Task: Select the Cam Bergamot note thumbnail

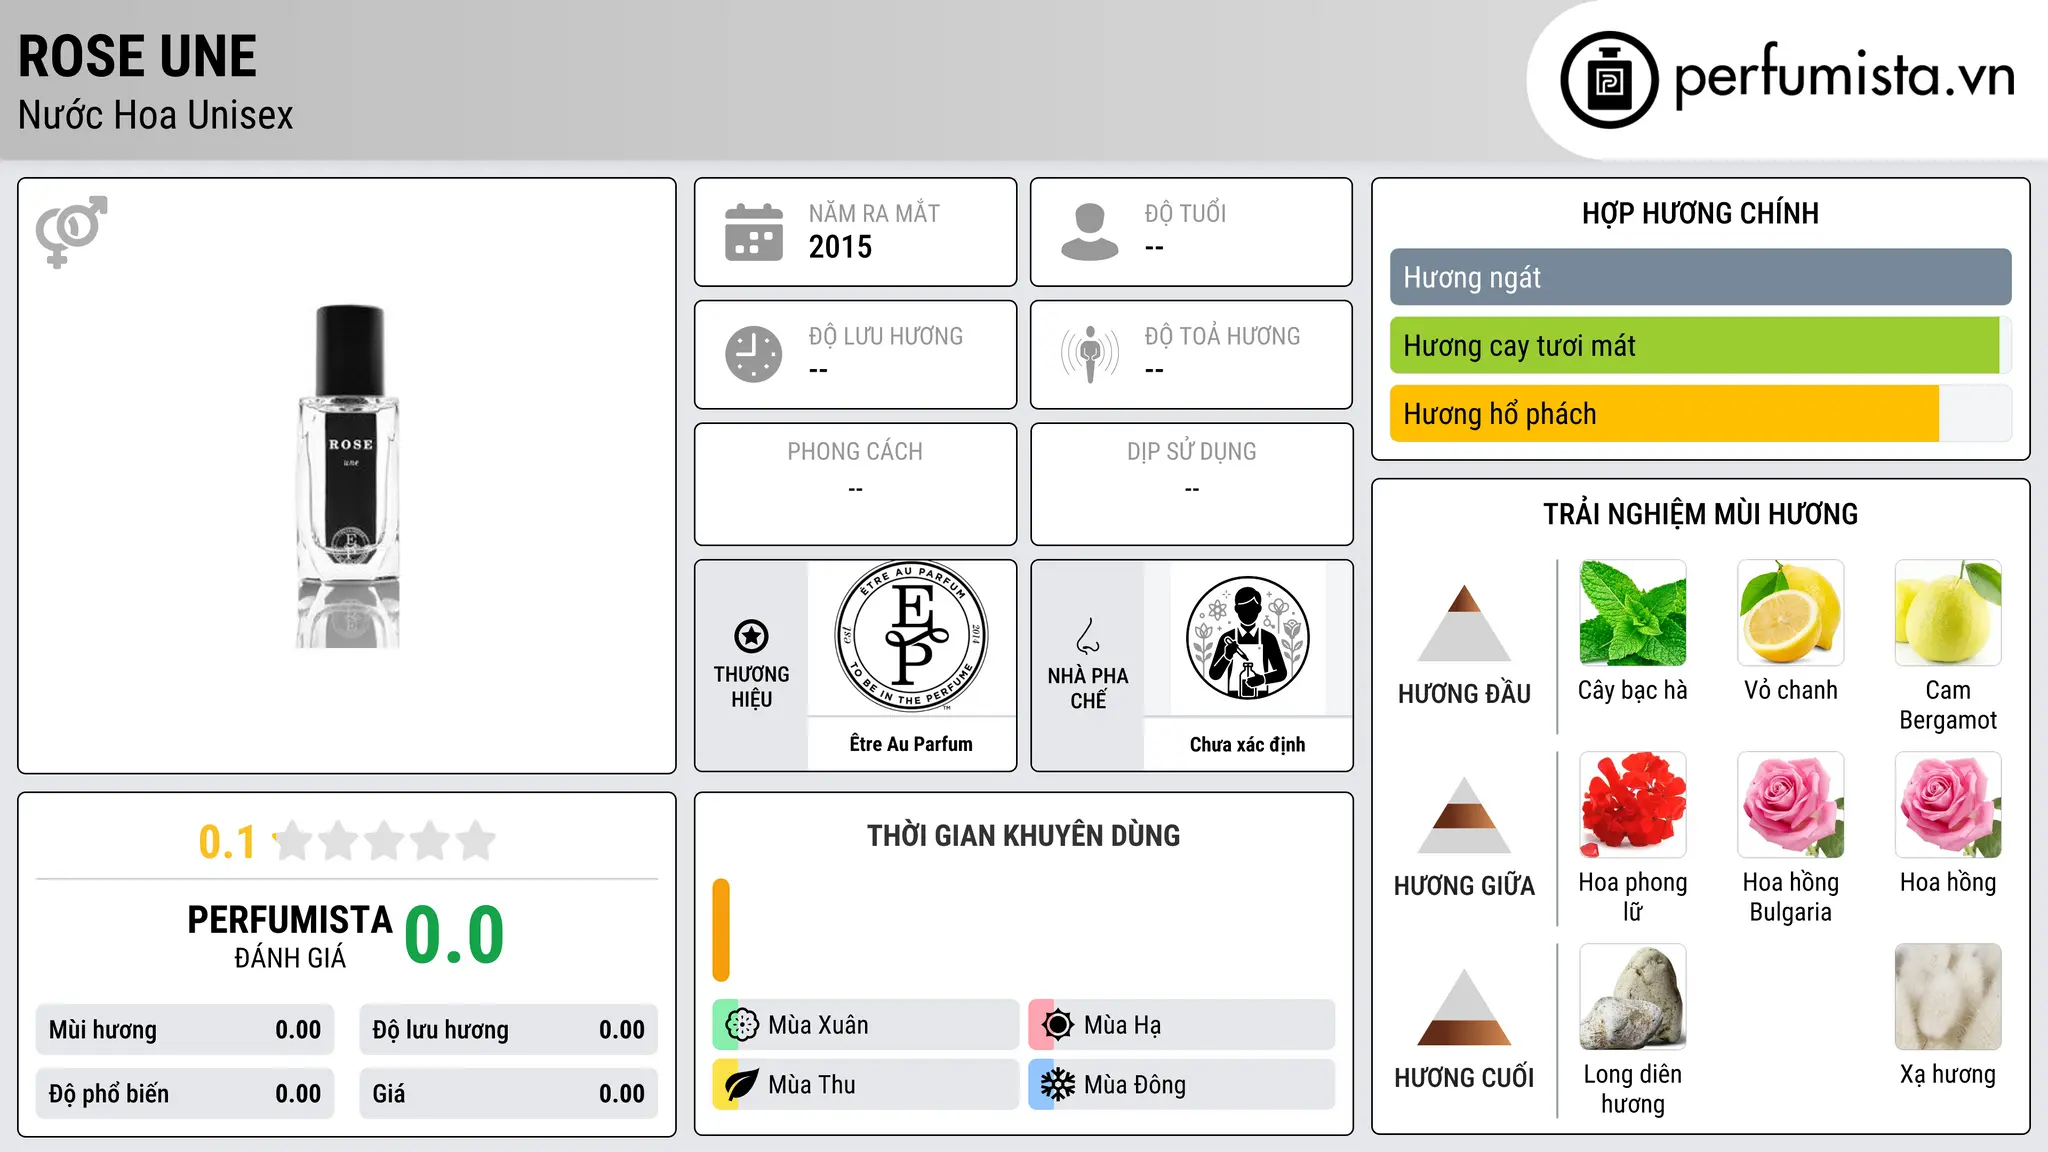Action: tap(1948, 613)
